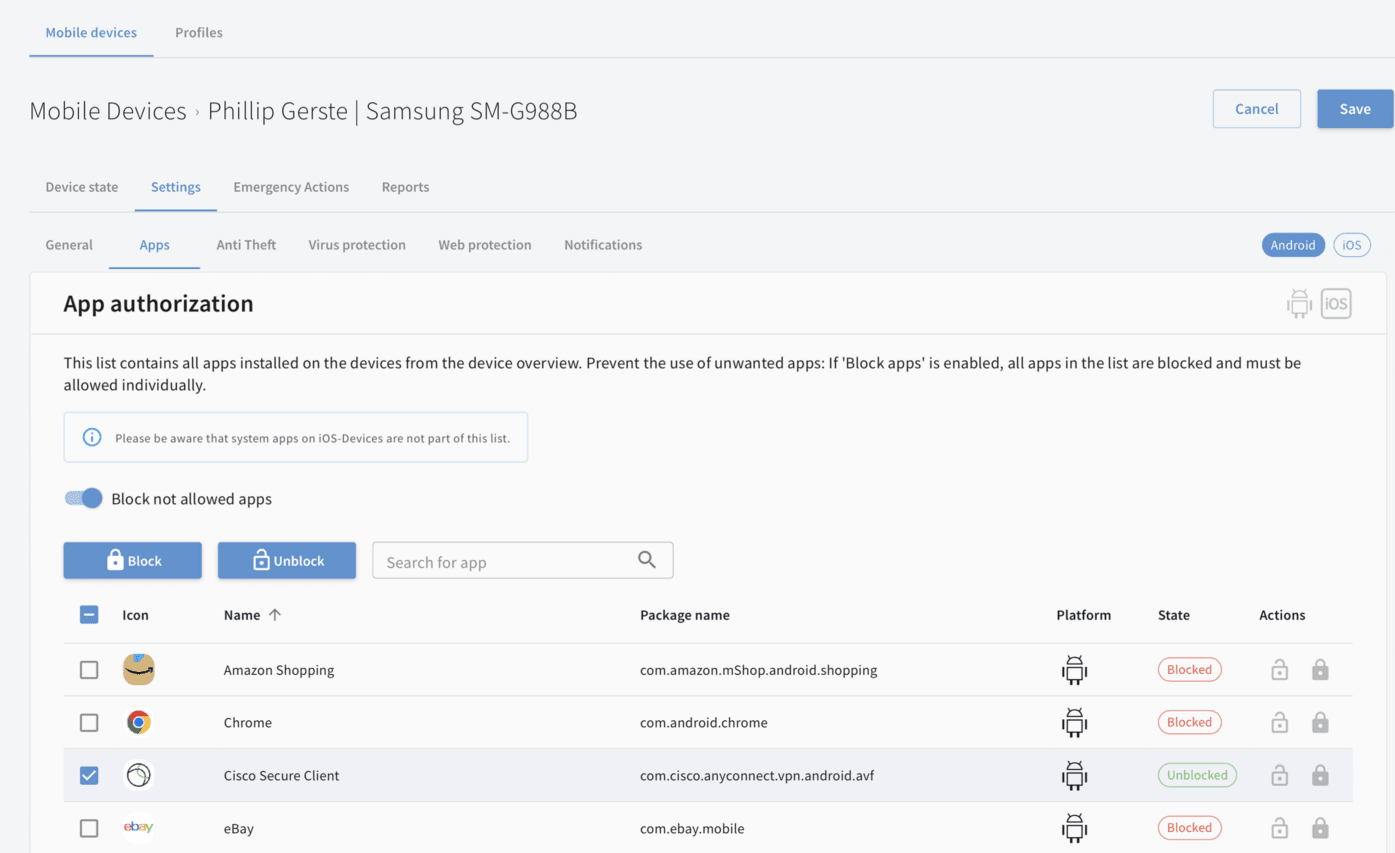Click closed lock icon in Amazon Shopping row
The height and width of the screenshot is (853, 1395).
pos(1320,670)
